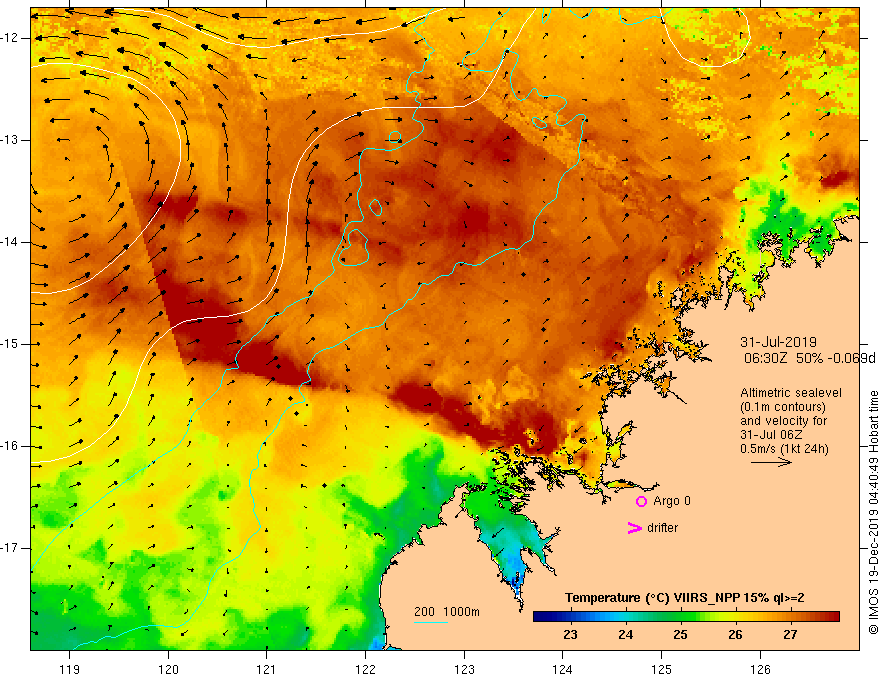Click the '31-Jul 06Z' text line
This screenshot has height=680, width=880.
tap(771, 435)
